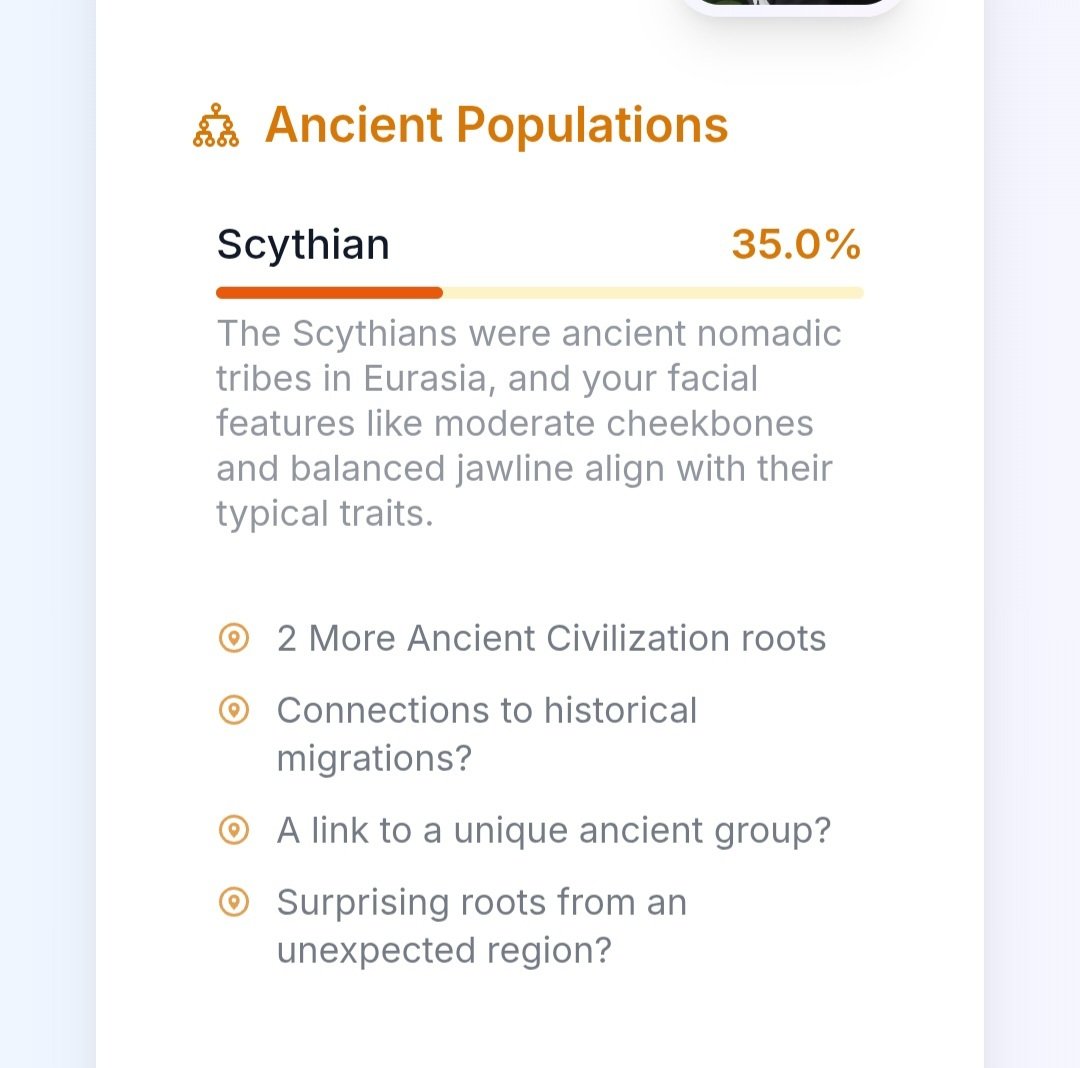Click pin icon beside "2 More Ancient Civilization roots"
This screenshot has width=1080, height=1068.
233,638
